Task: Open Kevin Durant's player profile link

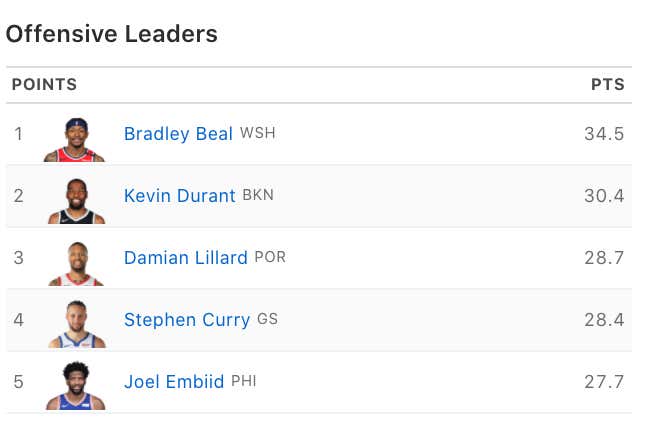Action: pyautogui.click(x=180, y=196)
